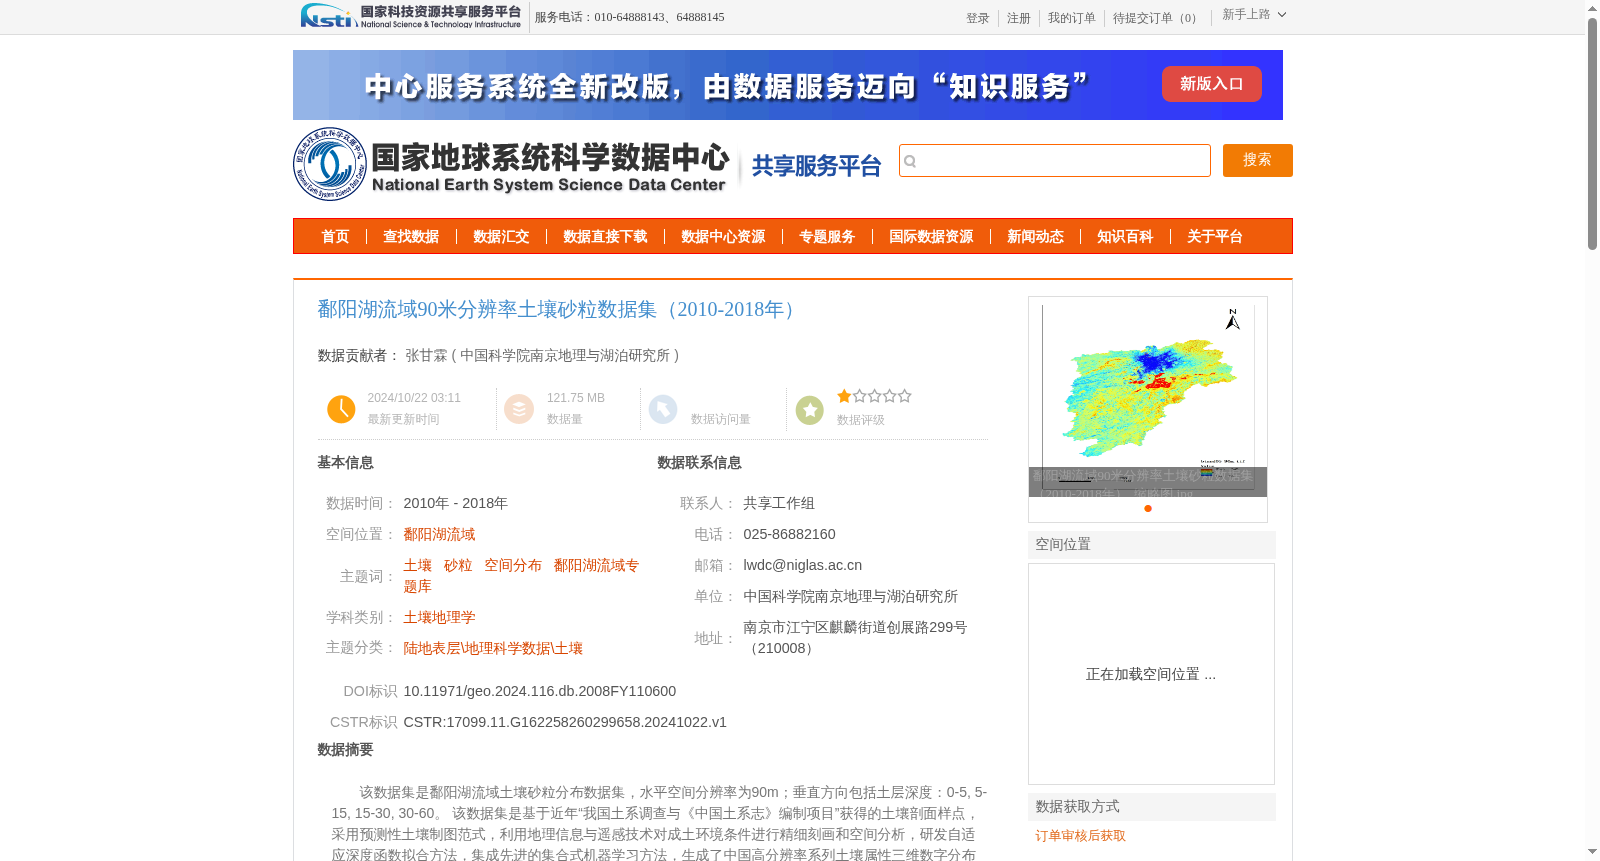1600x861 pixels.
Task: Open the 新闻动态 menu
Action: pyautogui.click(x=1035, y=237)
